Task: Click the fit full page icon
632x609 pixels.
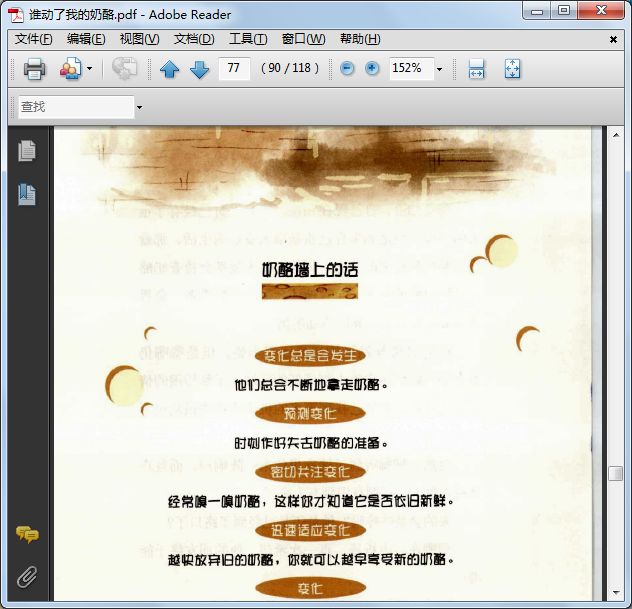Action: 512,69
